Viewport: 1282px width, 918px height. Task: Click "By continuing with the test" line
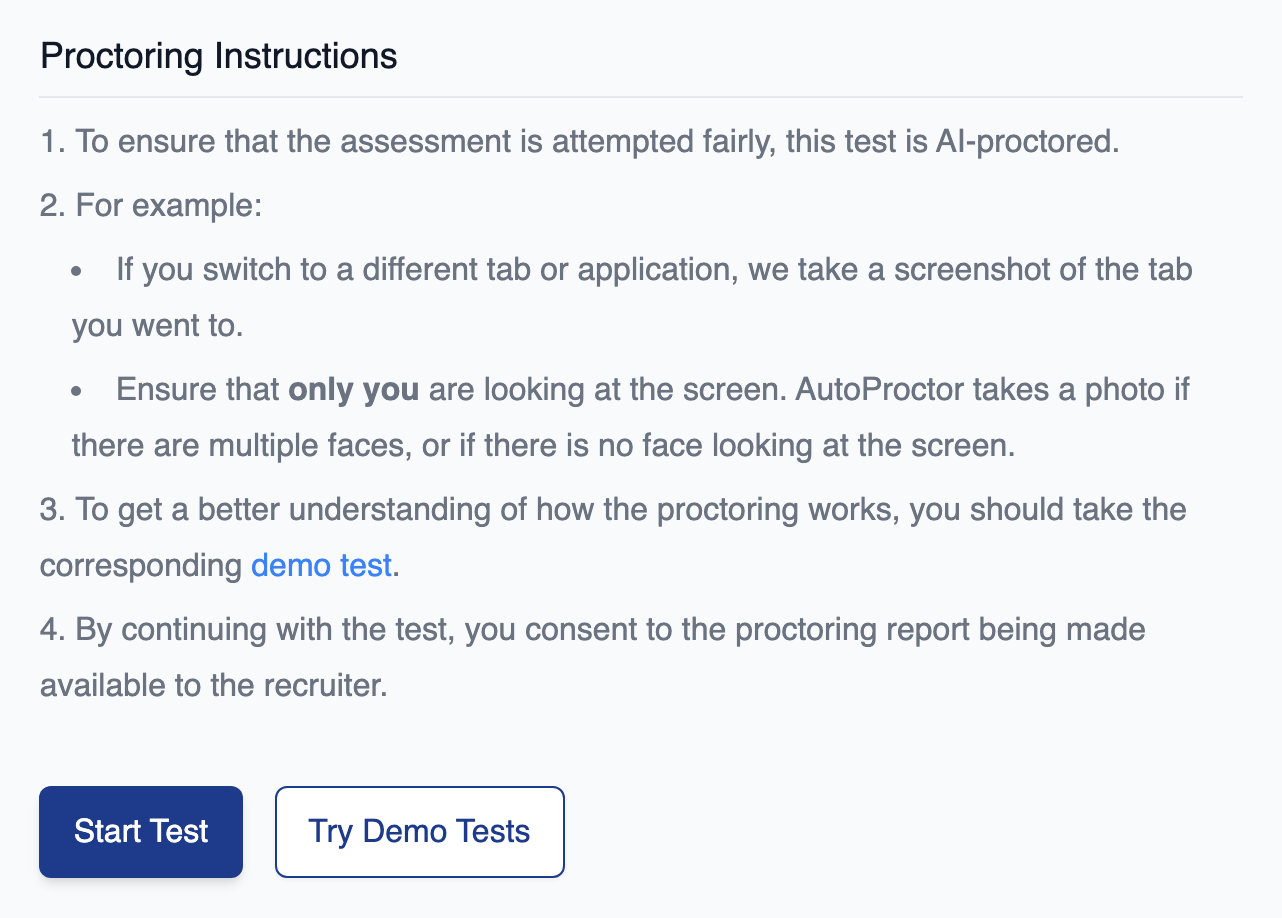[593, 630]
